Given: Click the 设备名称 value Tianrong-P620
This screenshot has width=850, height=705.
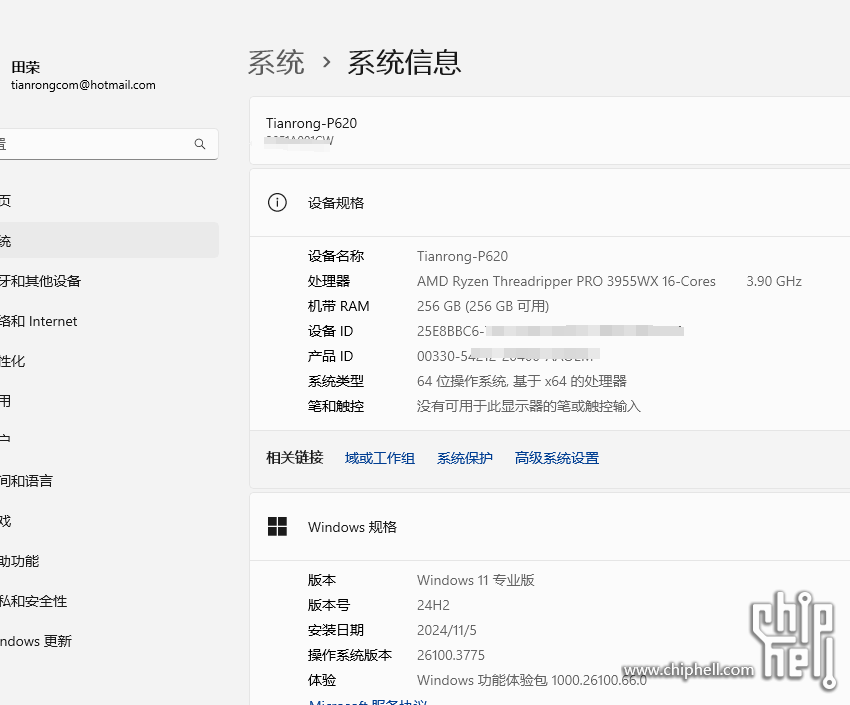Looking at the screenshot, I should 462,256.
